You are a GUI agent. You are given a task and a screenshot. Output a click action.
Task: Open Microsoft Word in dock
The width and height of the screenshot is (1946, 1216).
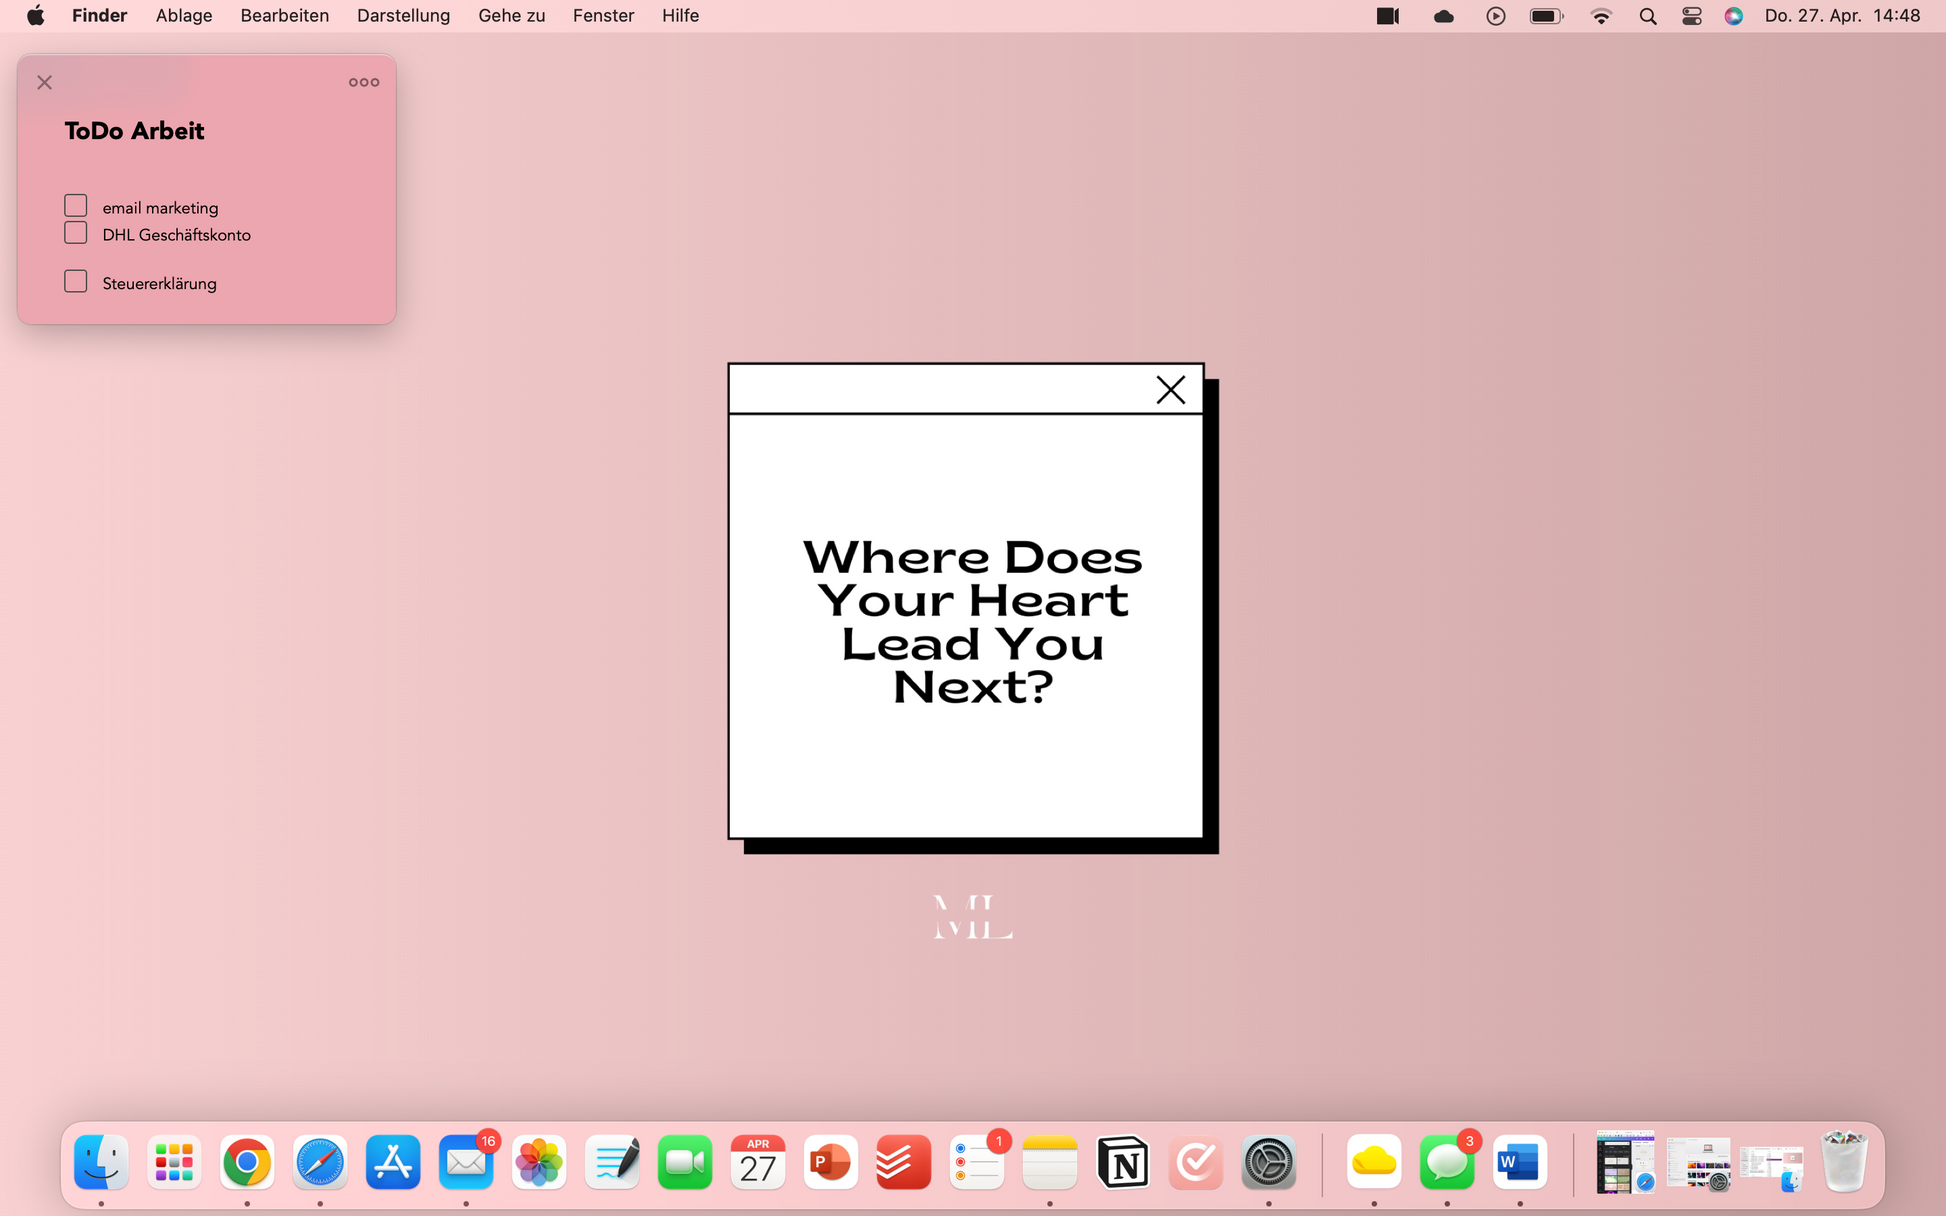1519,1162
